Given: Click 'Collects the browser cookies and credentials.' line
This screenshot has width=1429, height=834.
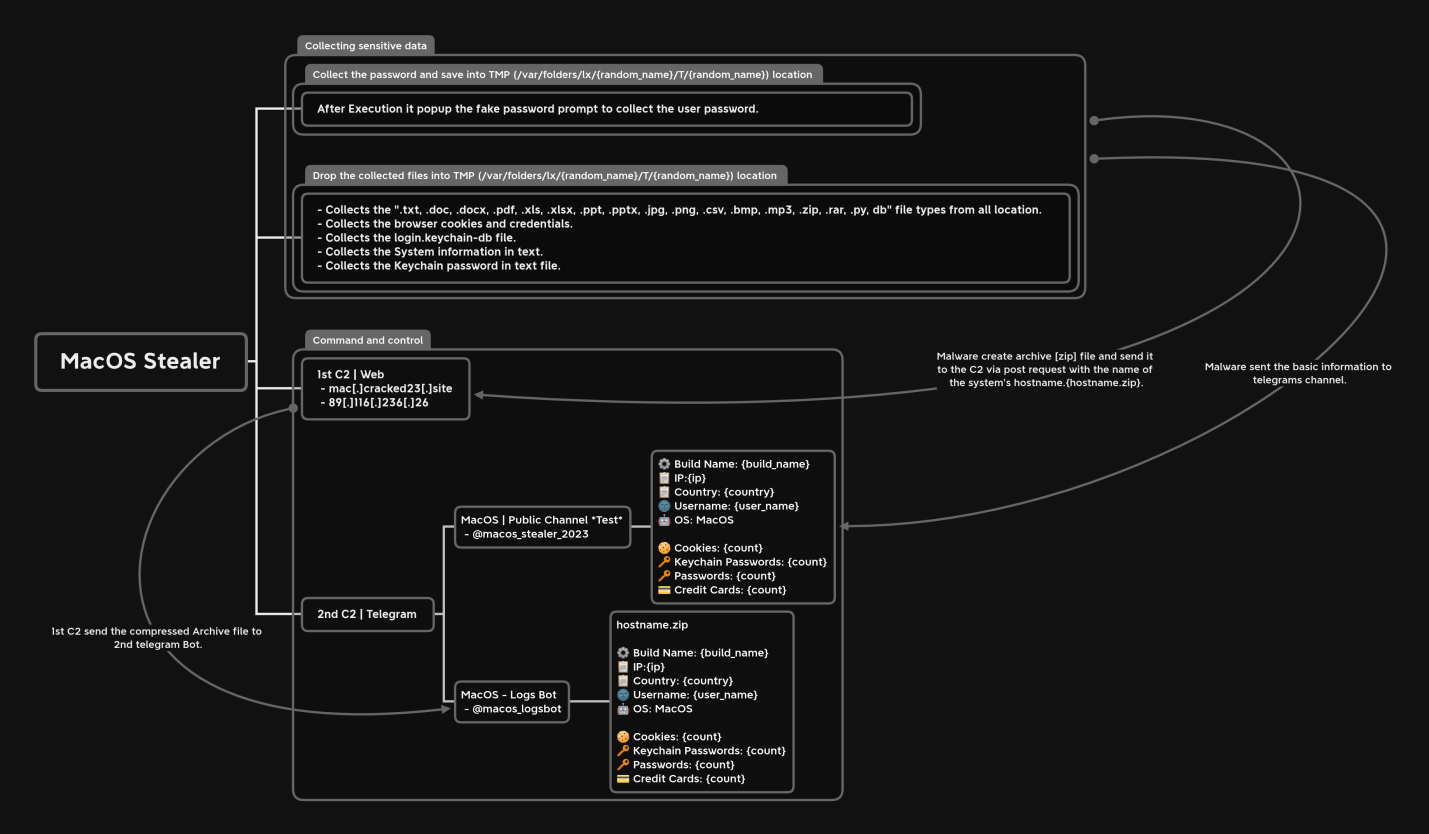Looking at the screenshot, I should click(445, 224).
